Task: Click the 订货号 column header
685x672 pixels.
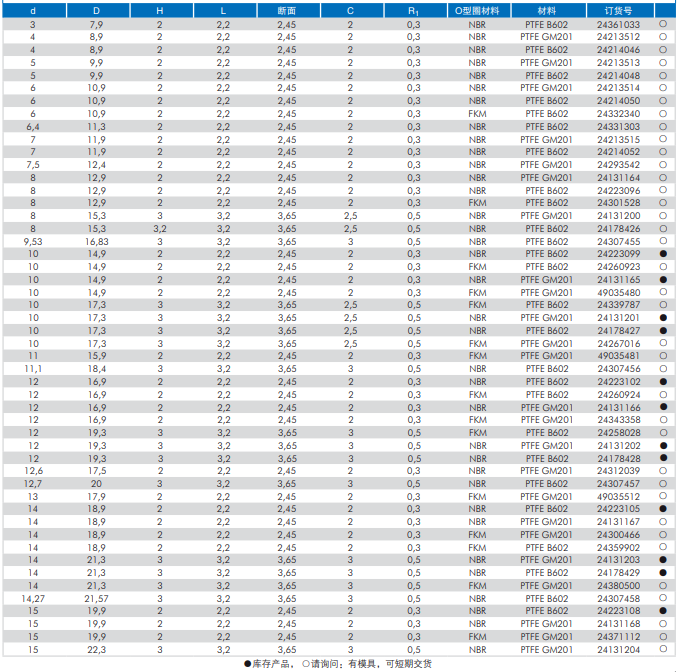Action: [x=618, y=10]
